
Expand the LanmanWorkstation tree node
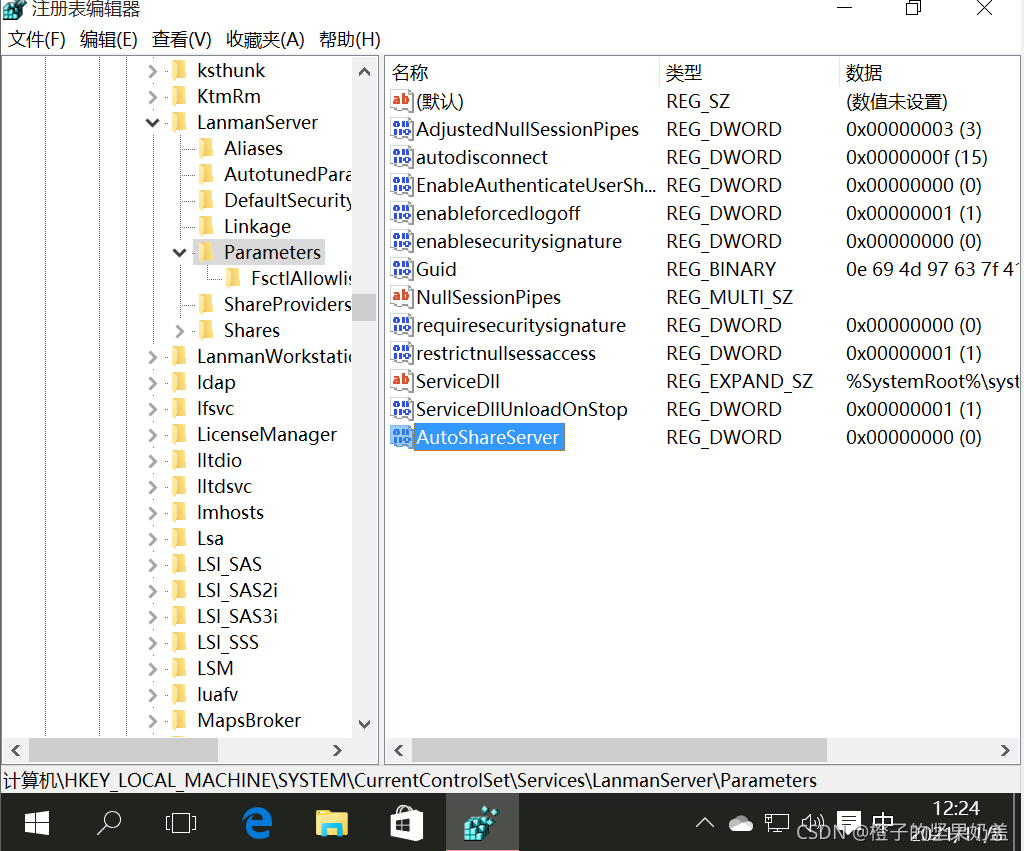pyautogui.click(x=152, y=357)
